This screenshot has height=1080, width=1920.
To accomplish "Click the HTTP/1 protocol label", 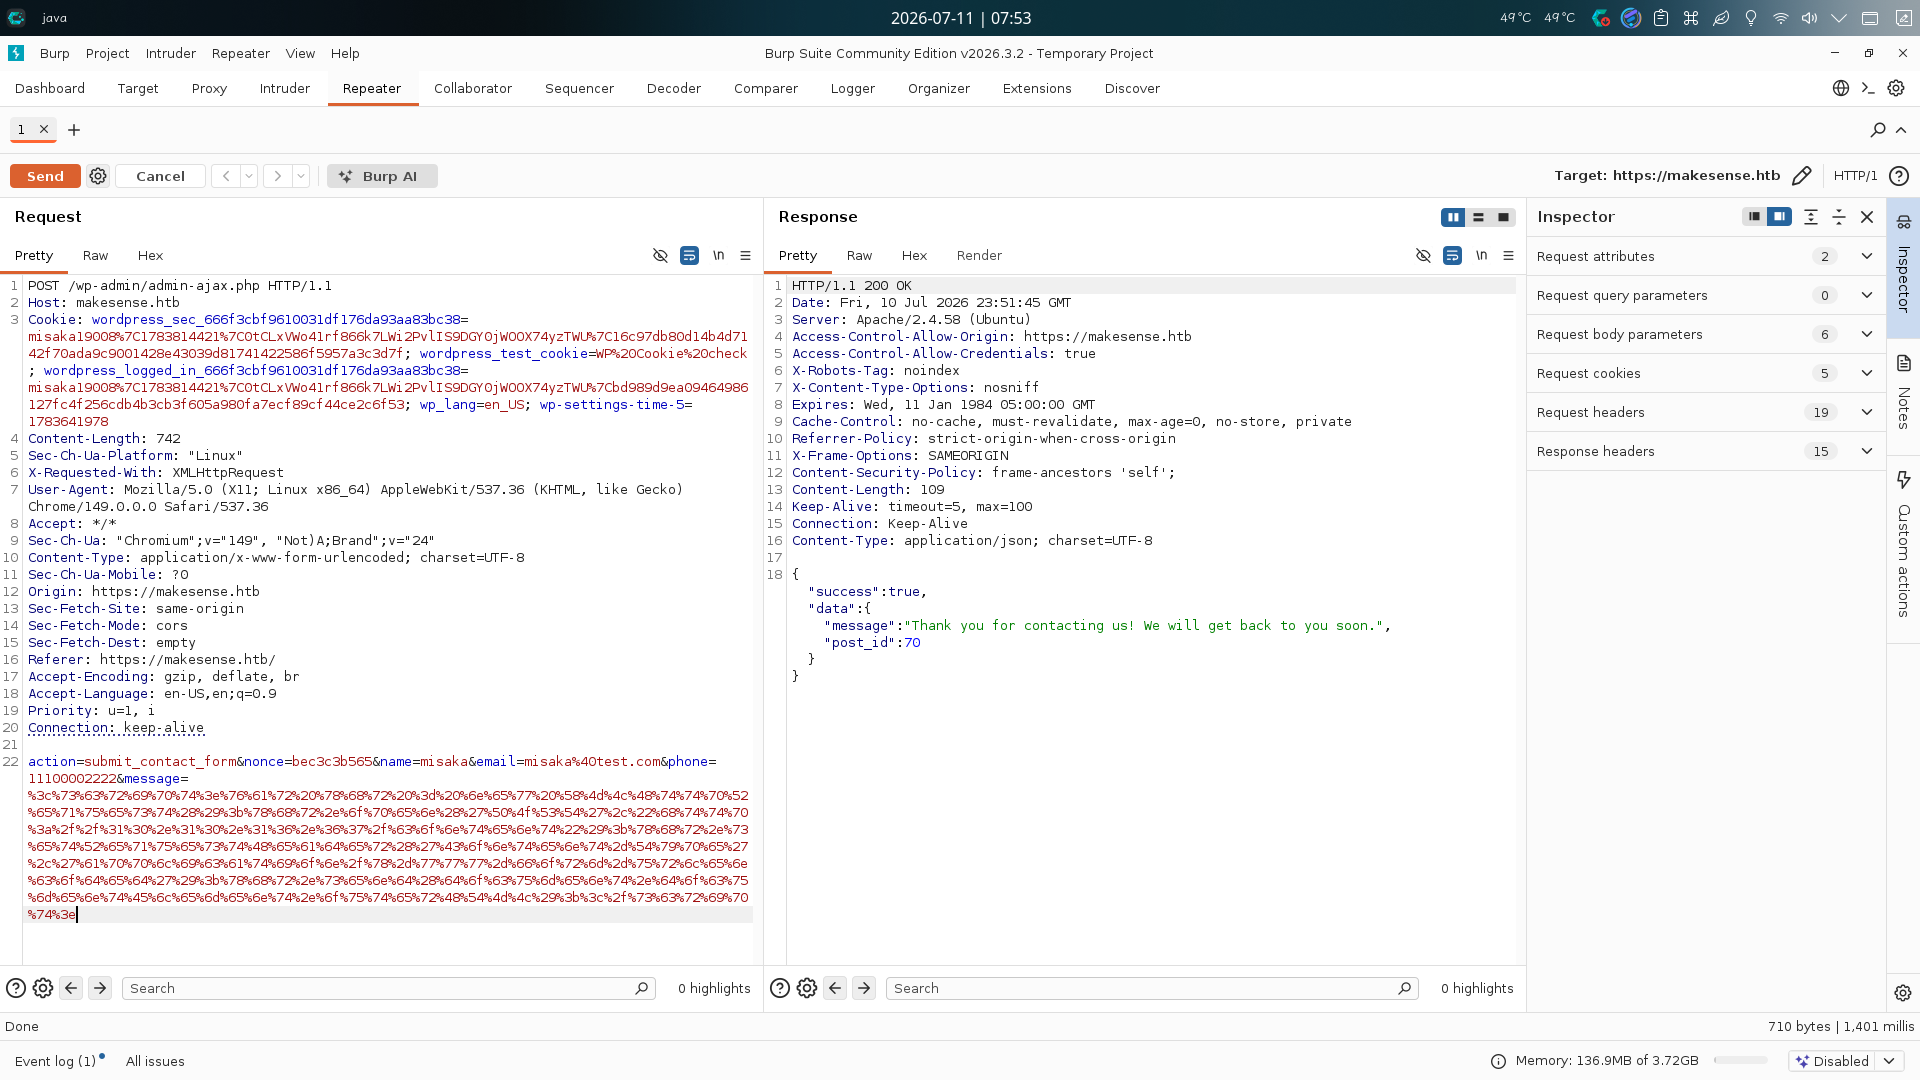I will pyautogui.click(x=1856, y=176).
